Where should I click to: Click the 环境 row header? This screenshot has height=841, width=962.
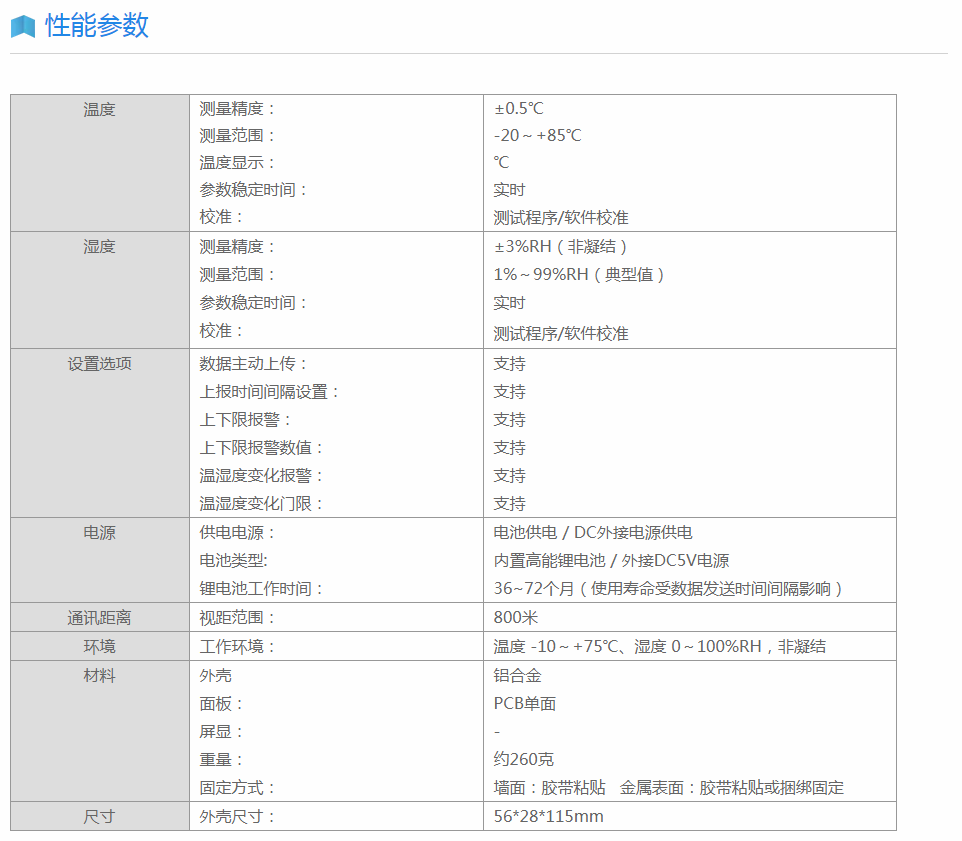pyautogui.click(x=99, y=646)
